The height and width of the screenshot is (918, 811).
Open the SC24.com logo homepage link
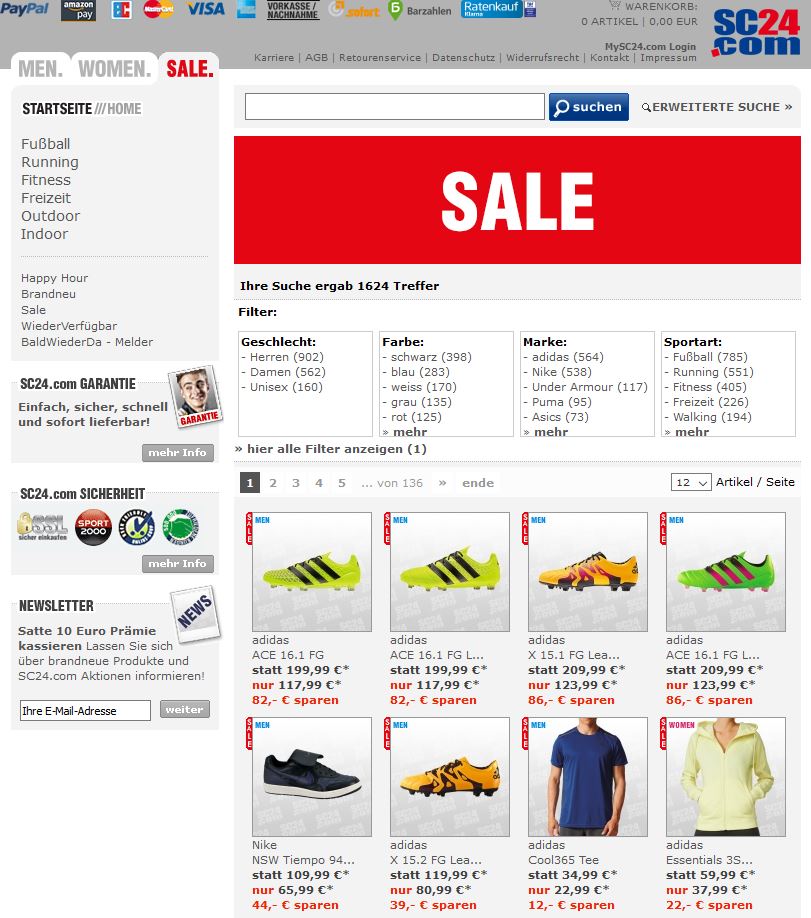[756, 33]
